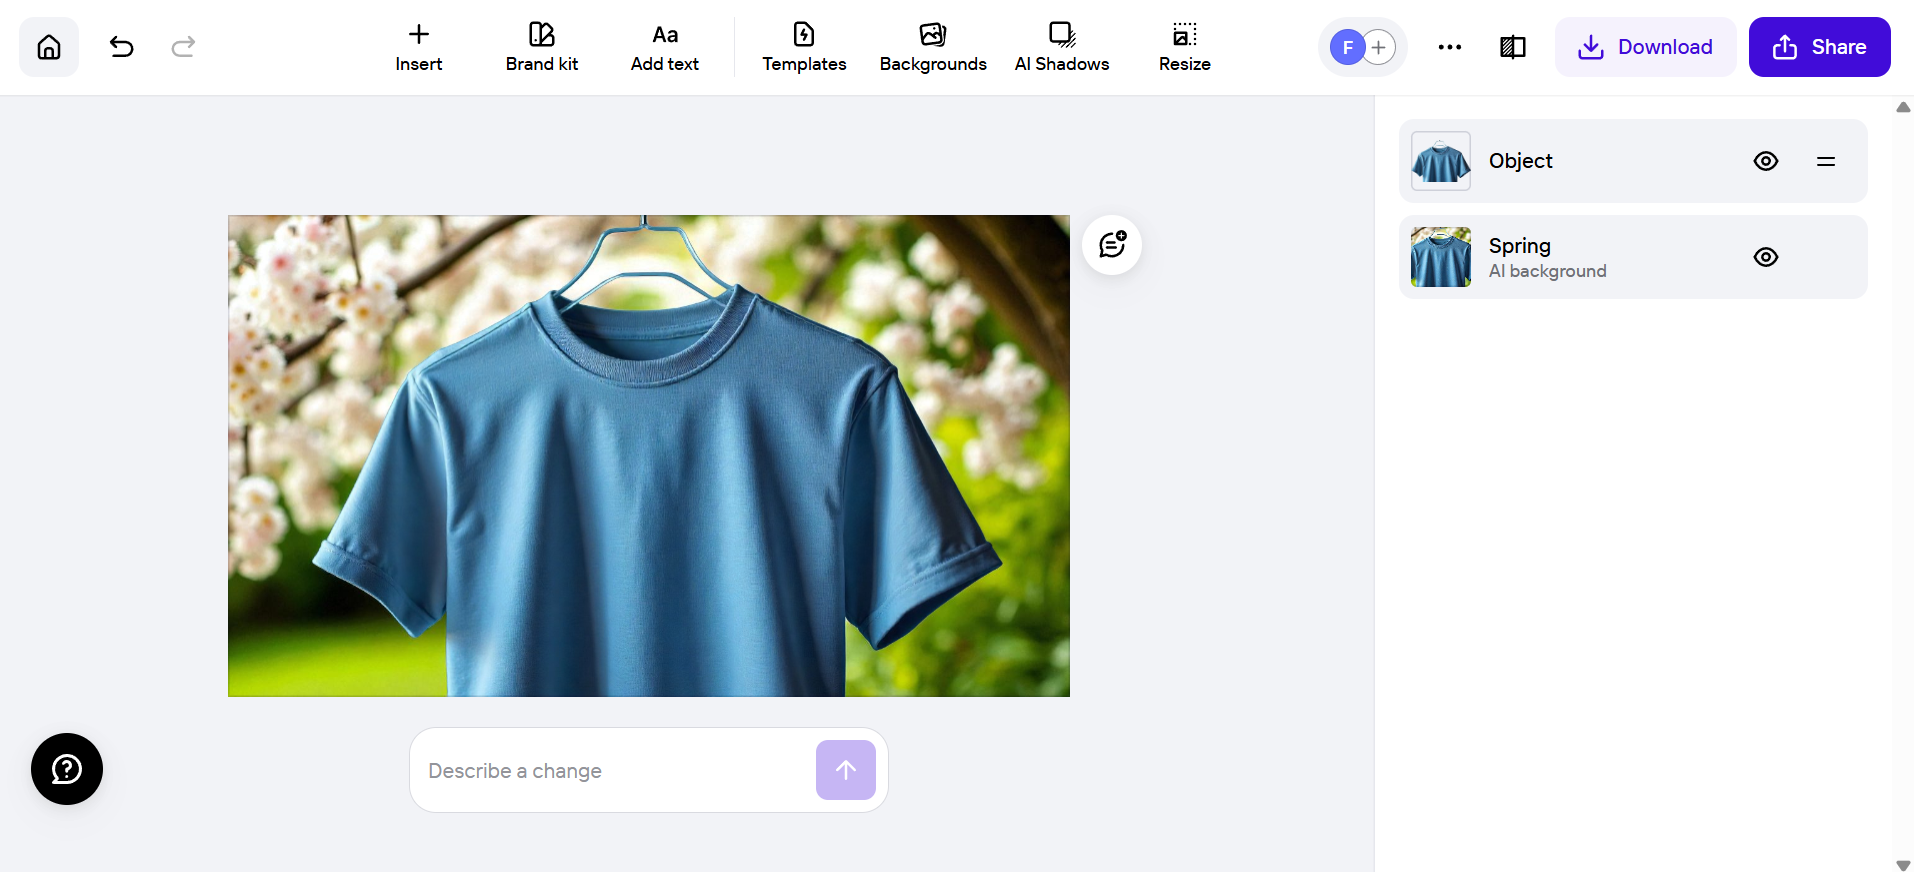Open the Brand kit panel

point(541,47)
